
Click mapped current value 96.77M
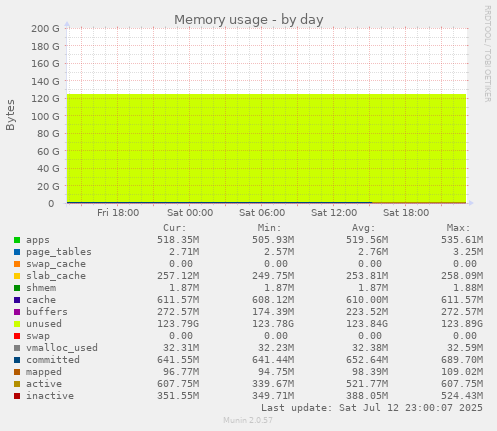pos(181,372)
